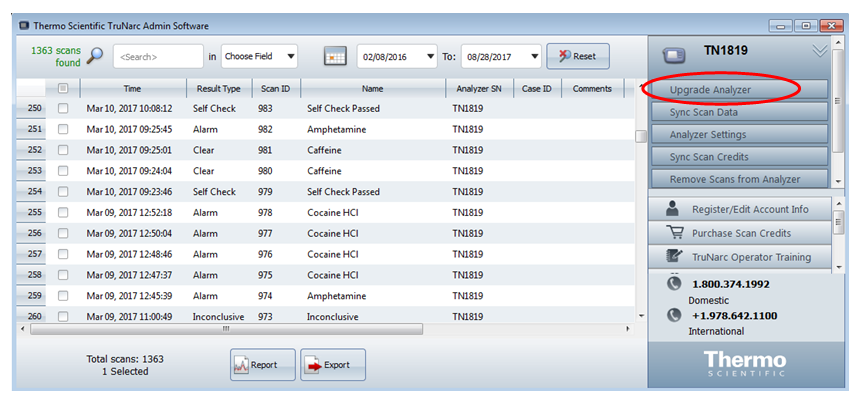
Task: Click the Export arrow icon button
Action: coord(332,365)
